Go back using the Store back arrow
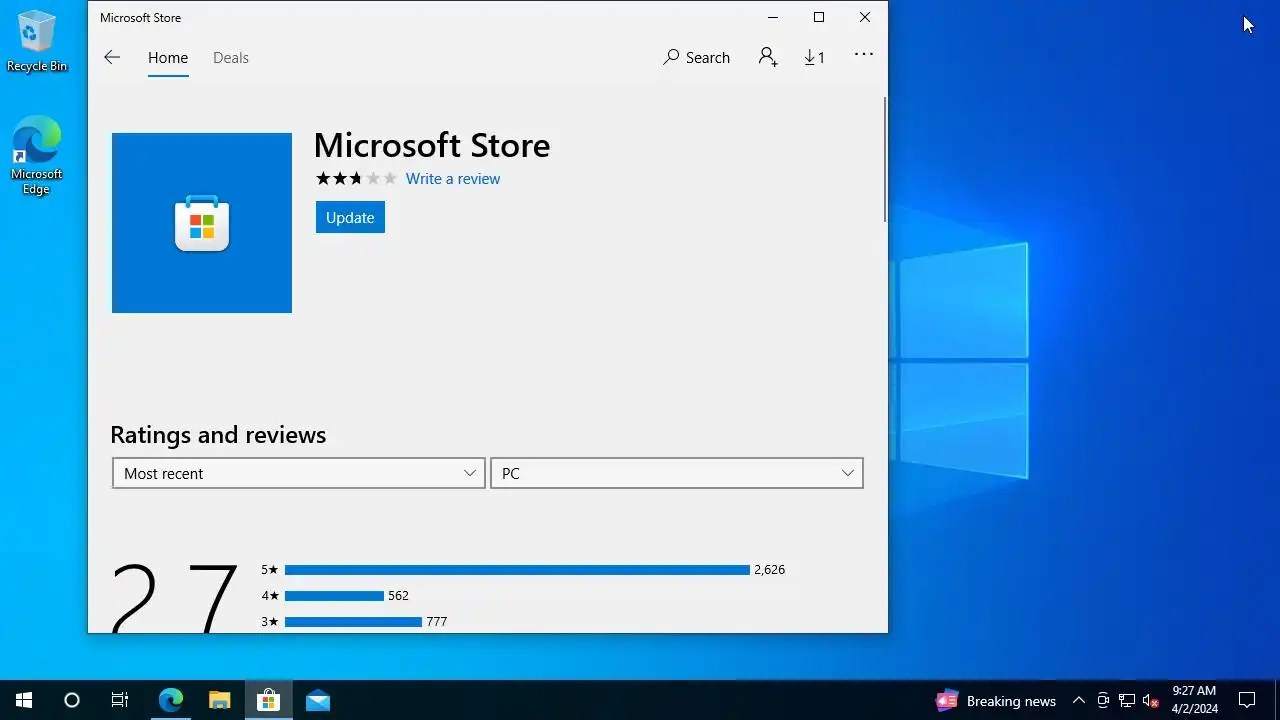Screen dimensions: 1280x720 point(112,58)
